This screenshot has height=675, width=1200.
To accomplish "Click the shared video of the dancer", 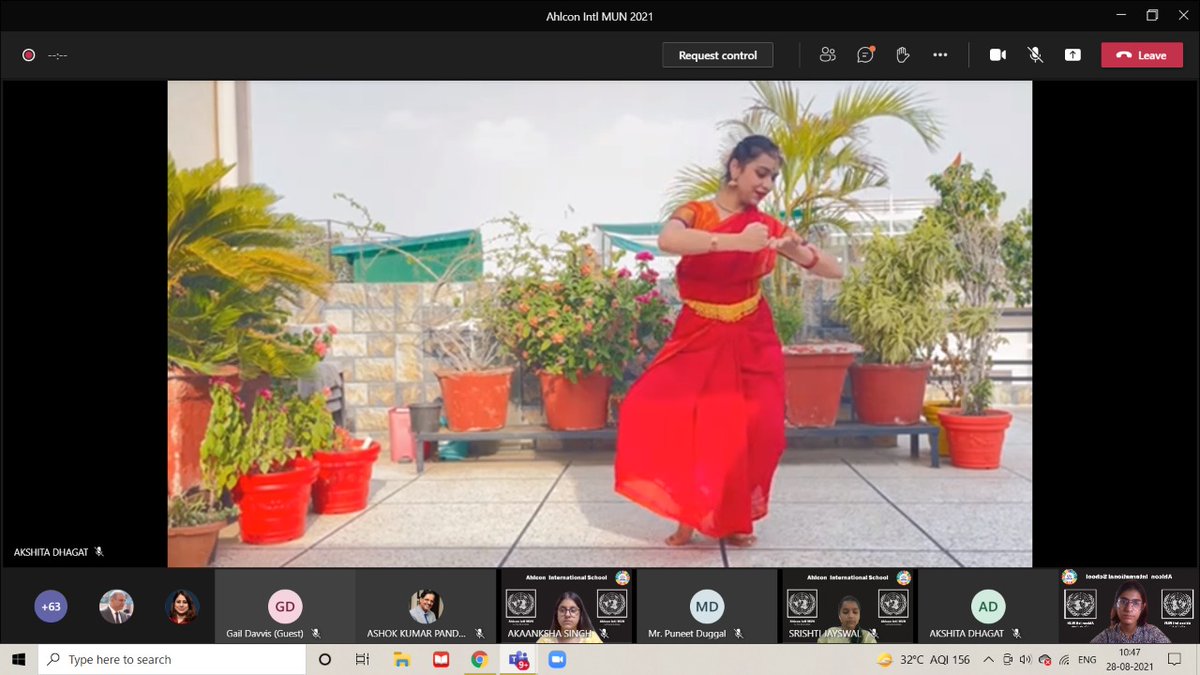I will tap(600, 324).
